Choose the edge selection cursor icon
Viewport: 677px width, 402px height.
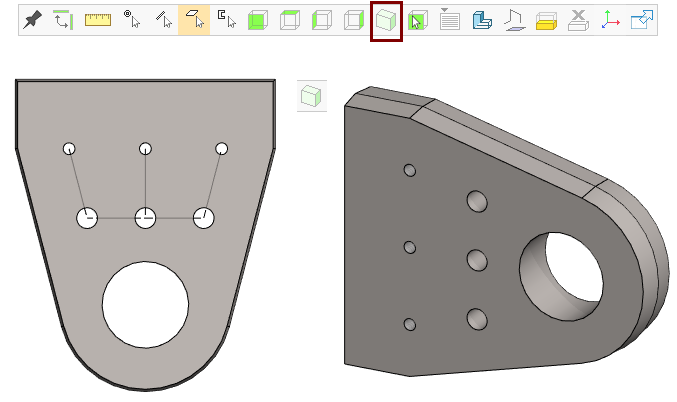[163, 20]
